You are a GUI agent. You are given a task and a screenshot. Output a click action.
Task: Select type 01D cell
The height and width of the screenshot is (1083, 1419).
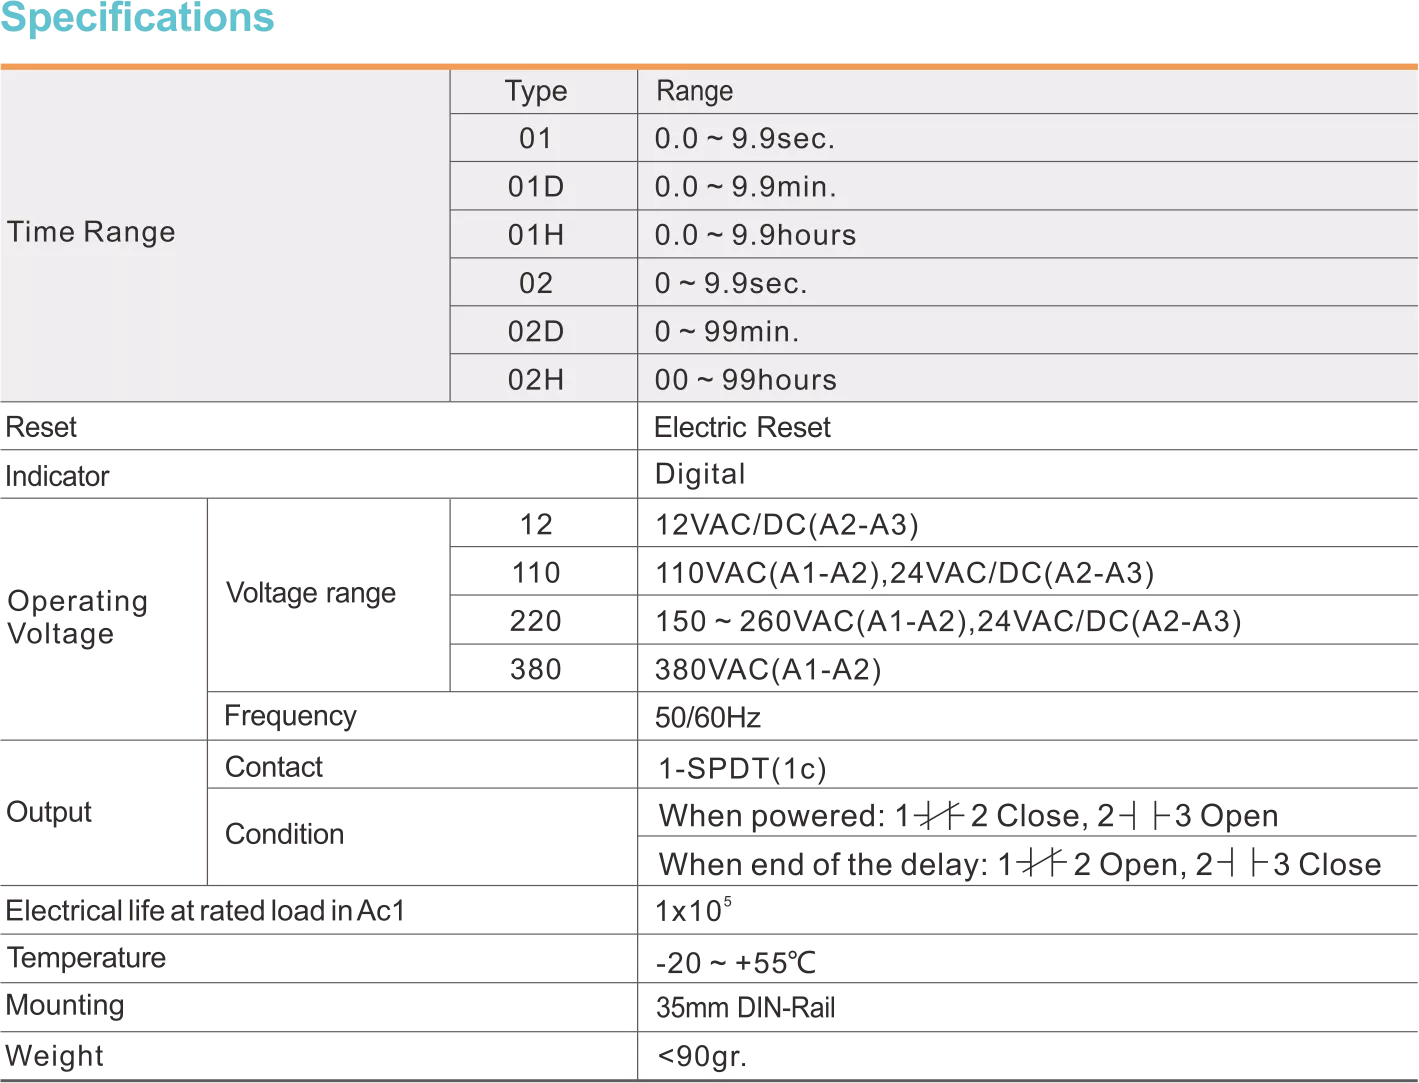point(536,187)
